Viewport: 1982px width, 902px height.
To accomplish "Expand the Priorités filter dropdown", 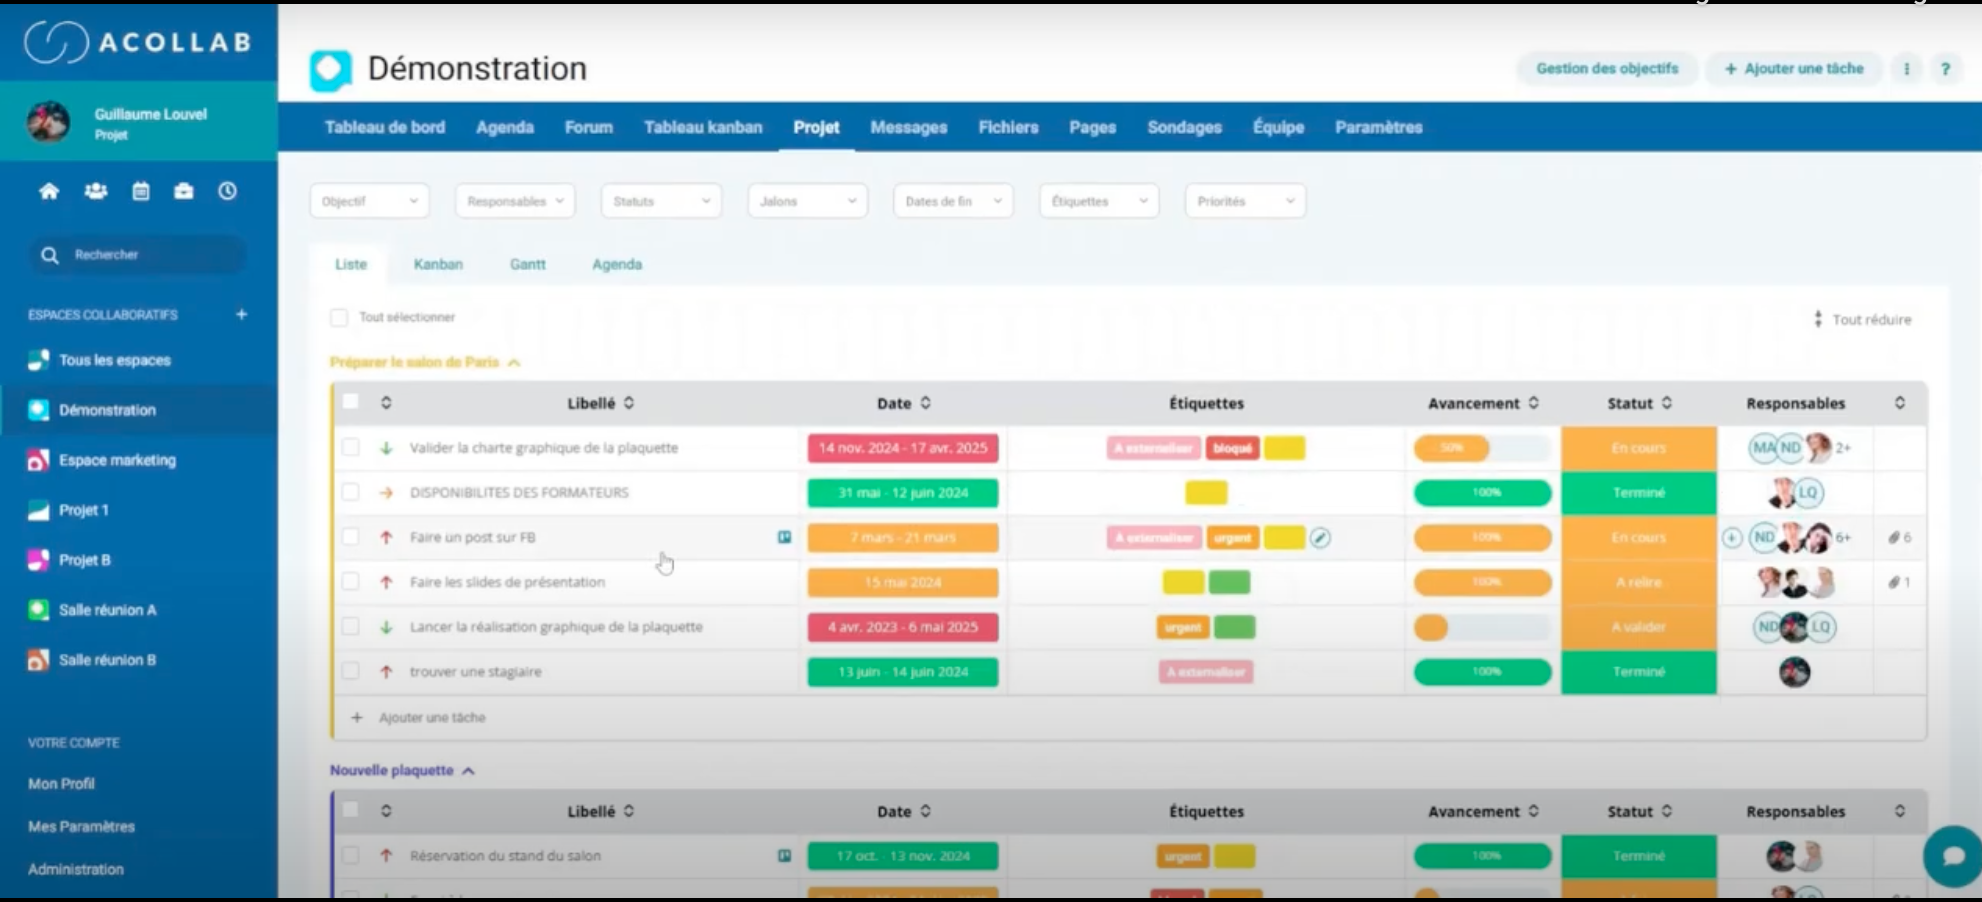I will [1244, 201].
